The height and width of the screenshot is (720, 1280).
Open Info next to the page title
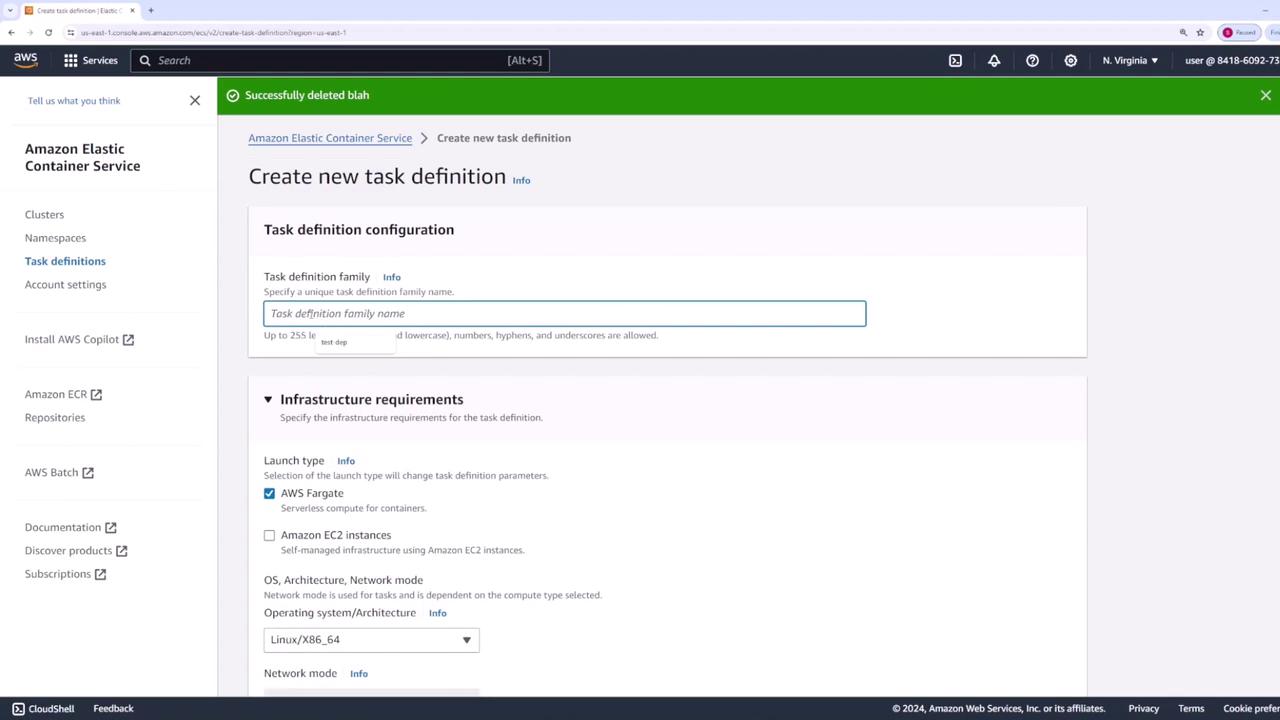point(521,180)
